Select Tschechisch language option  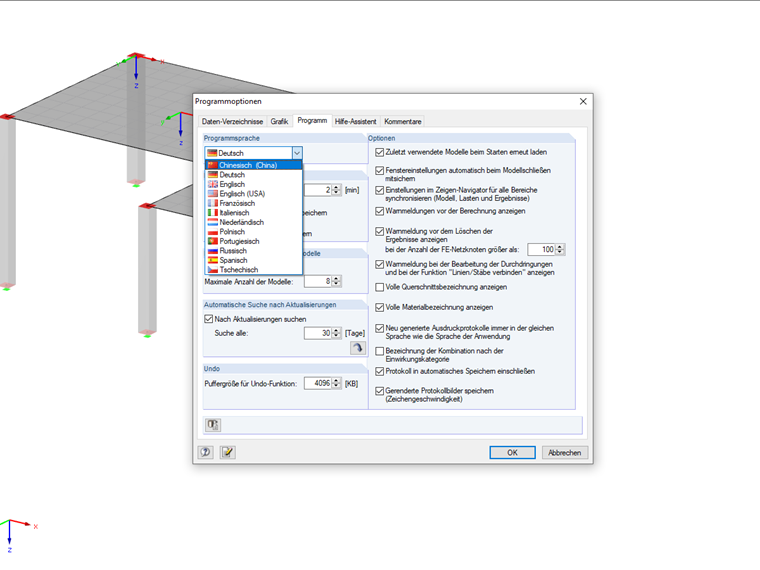253,269
